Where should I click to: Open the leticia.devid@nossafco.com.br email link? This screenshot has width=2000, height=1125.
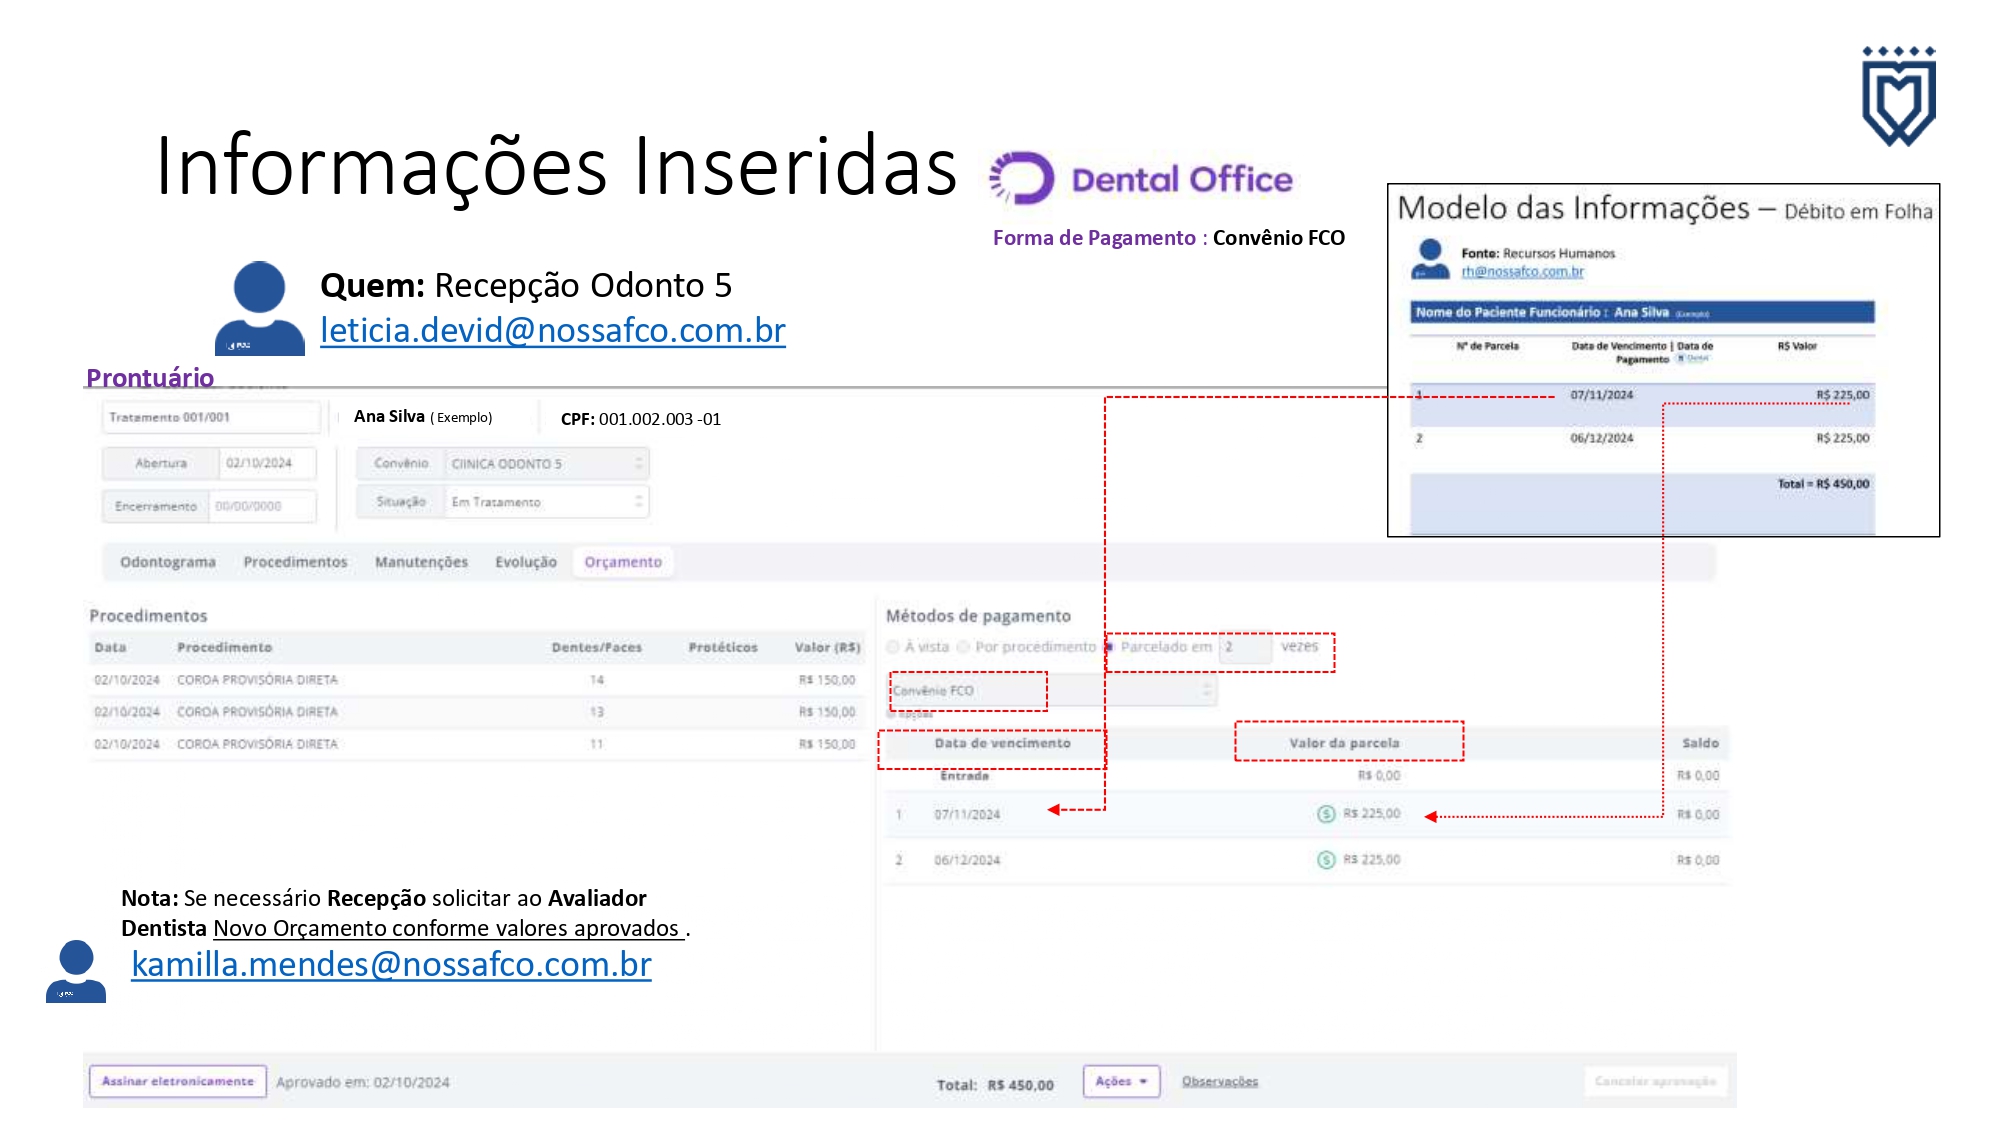[x=552, y=330]
